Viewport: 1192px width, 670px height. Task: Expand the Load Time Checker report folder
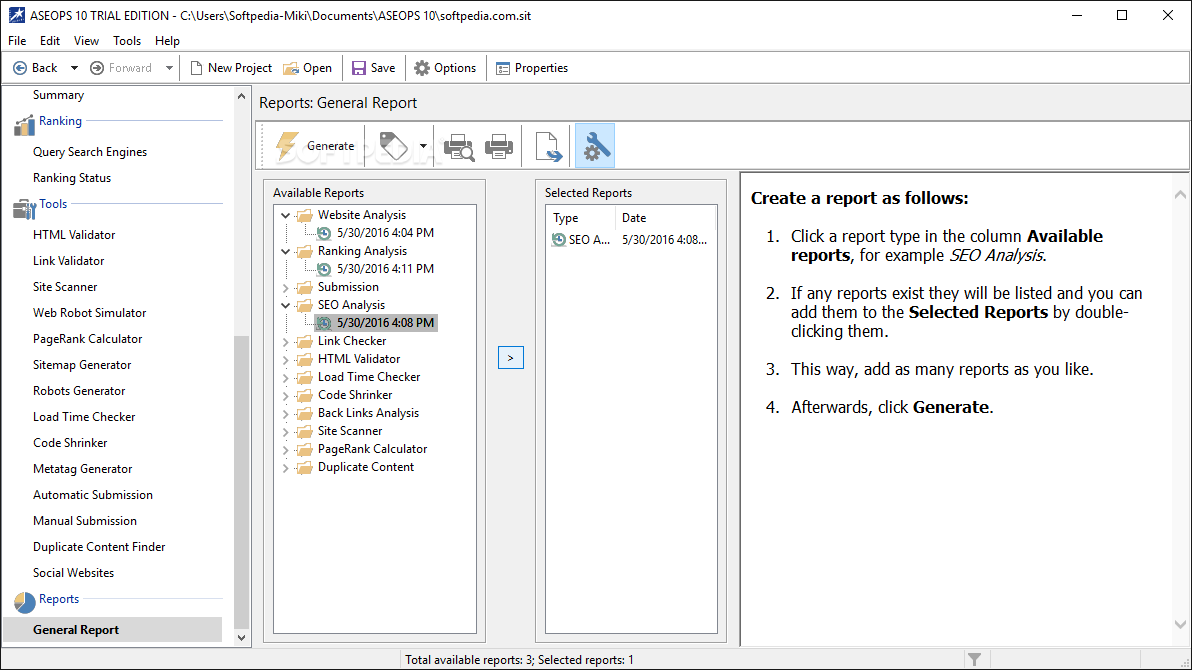[x=286, y=377]
